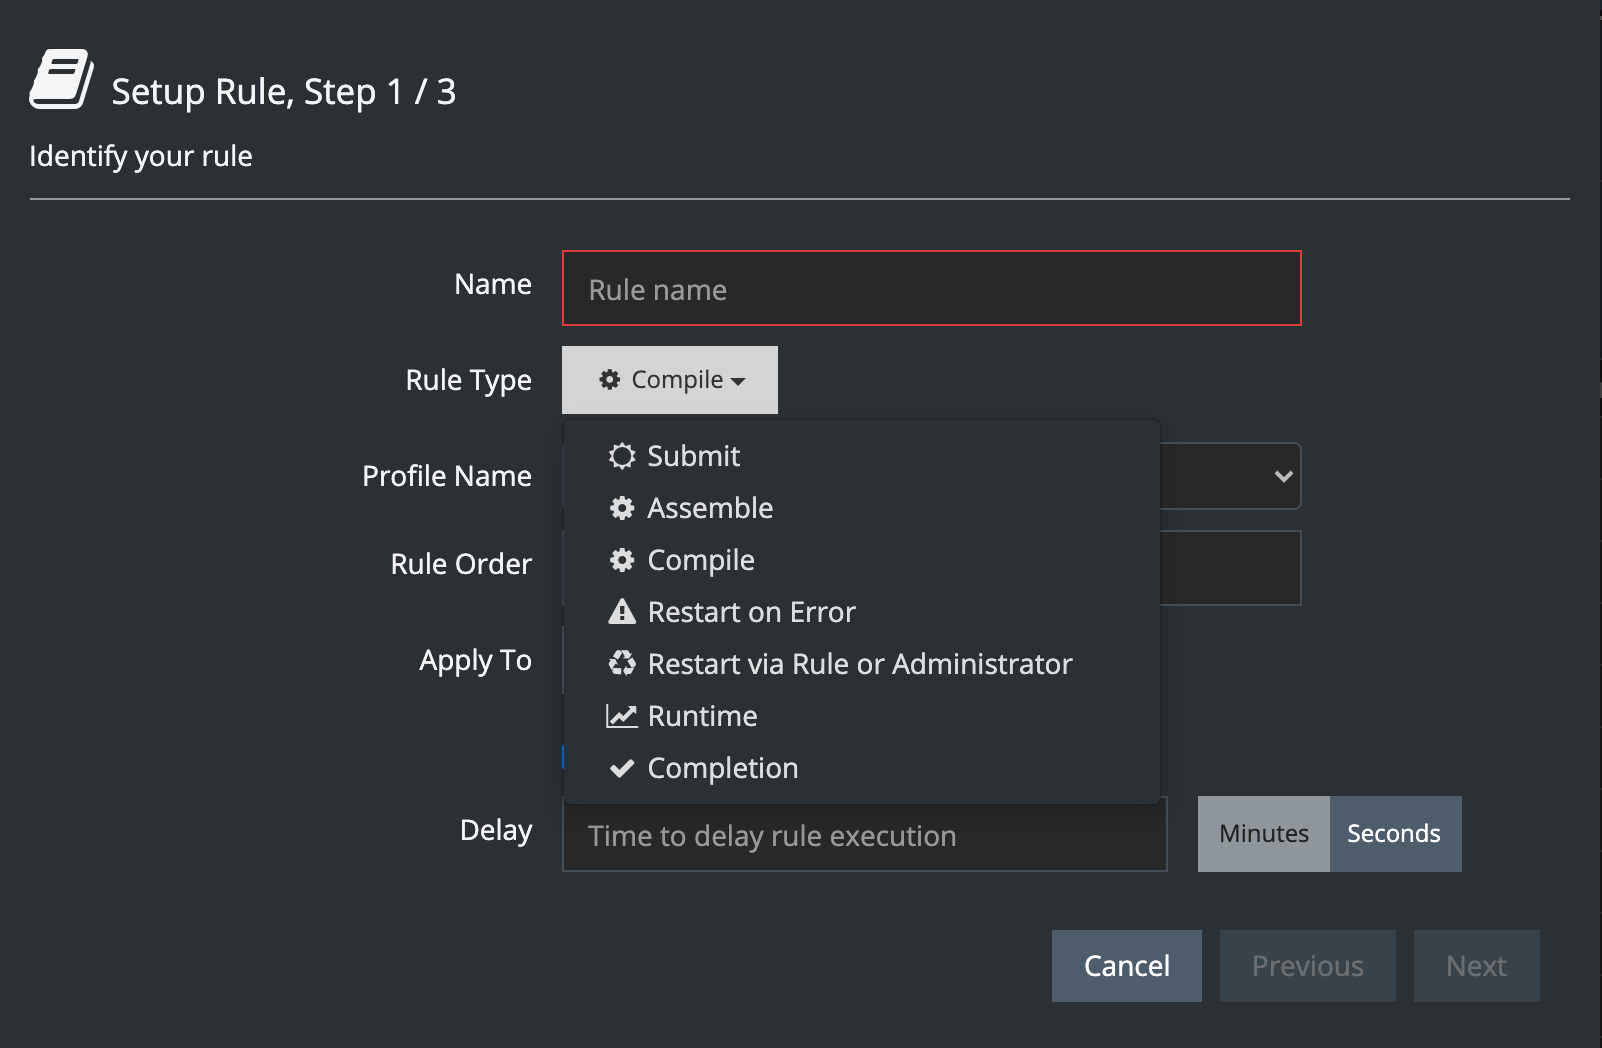This screenshot has height=1048, width=1602.
Task: Open the Profile Name select chevron
Action: coord(1283,476)
